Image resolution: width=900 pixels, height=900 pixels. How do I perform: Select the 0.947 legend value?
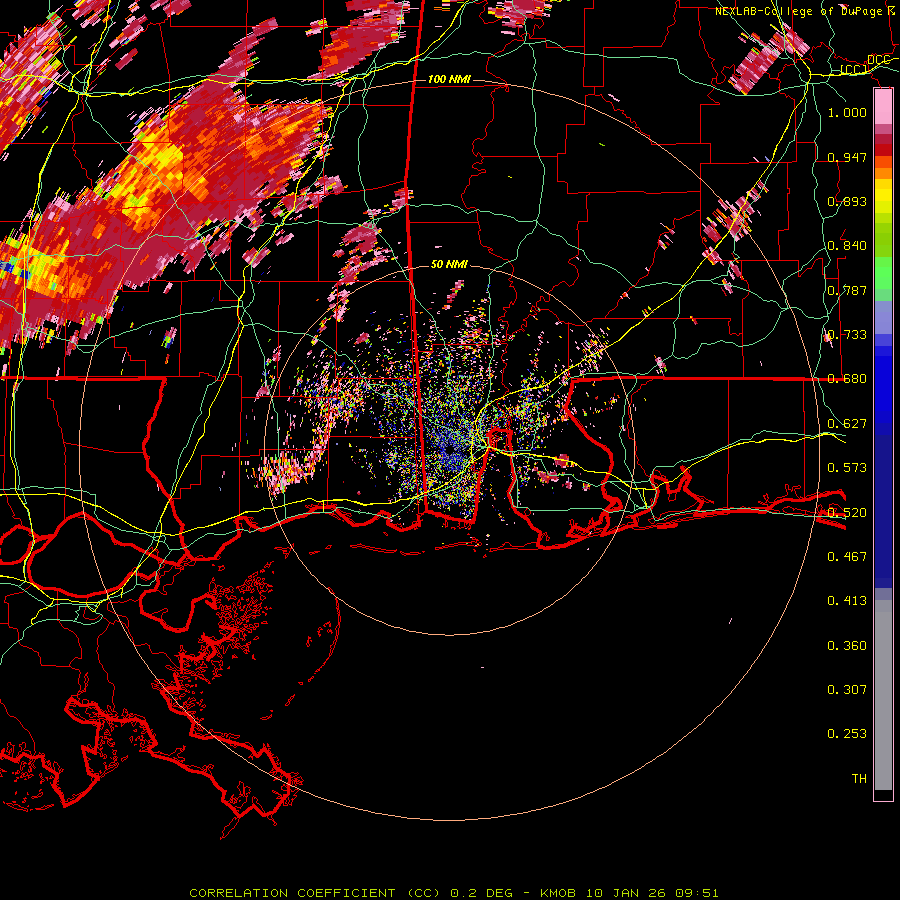point(847,157)
